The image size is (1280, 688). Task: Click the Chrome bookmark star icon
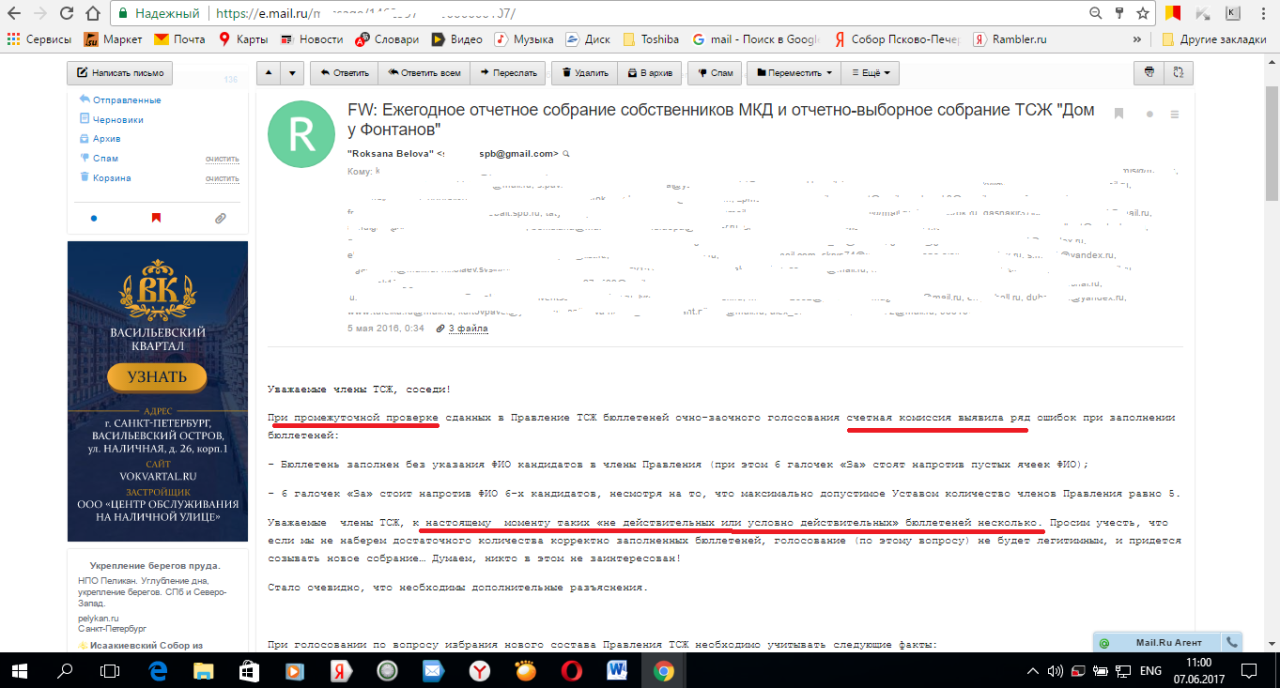(1143, 14)
